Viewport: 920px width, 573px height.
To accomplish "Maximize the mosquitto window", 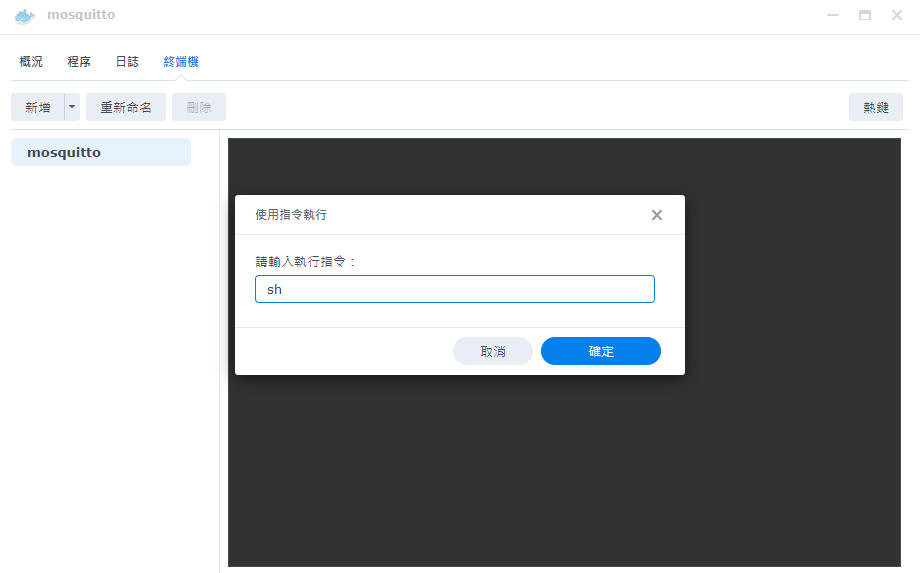I will pyautogui.click(x=865, y=16).
